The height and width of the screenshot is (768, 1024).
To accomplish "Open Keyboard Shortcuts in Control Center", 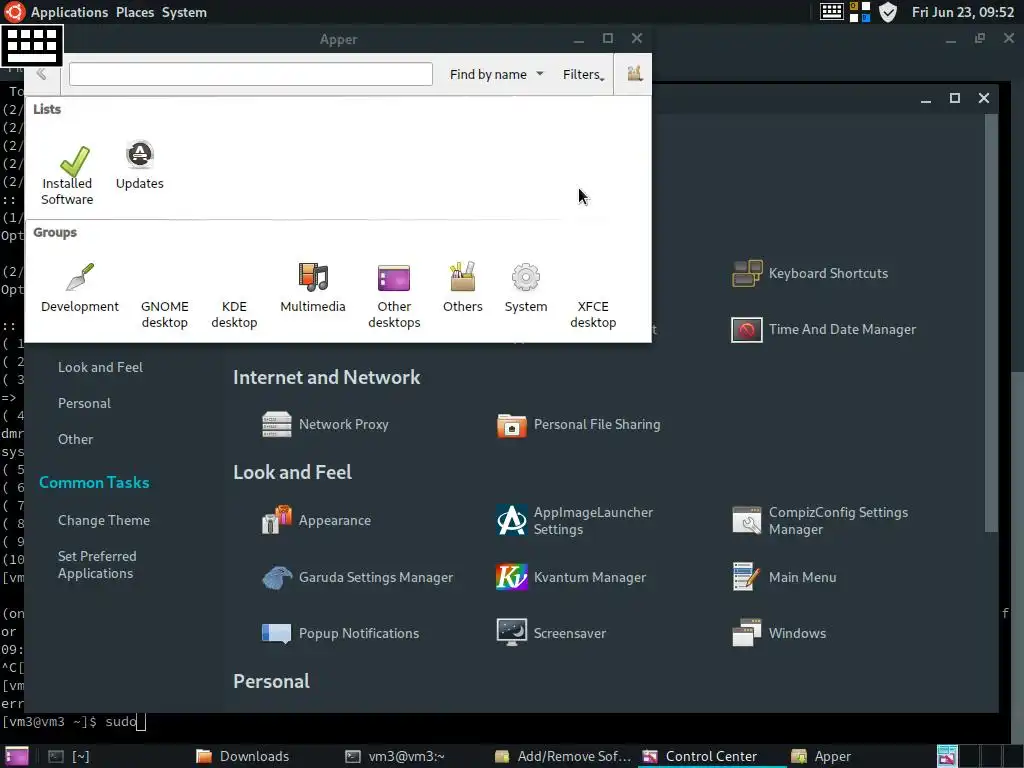I will (x=810, y=273).
